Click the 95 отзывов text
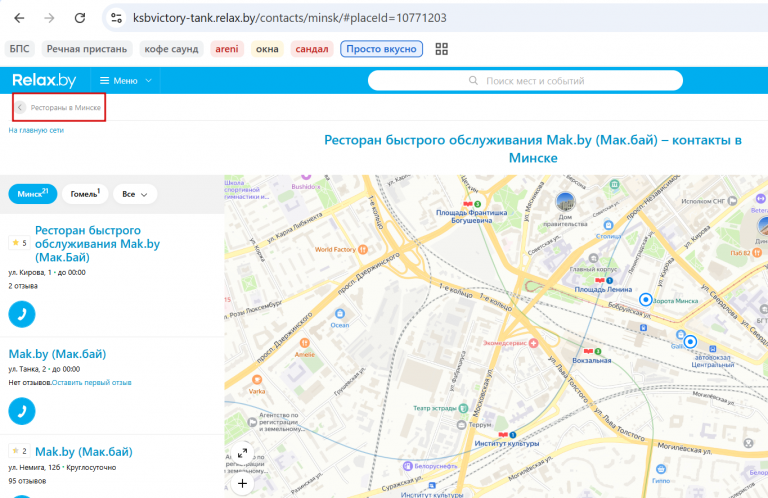 coord(27,481)
